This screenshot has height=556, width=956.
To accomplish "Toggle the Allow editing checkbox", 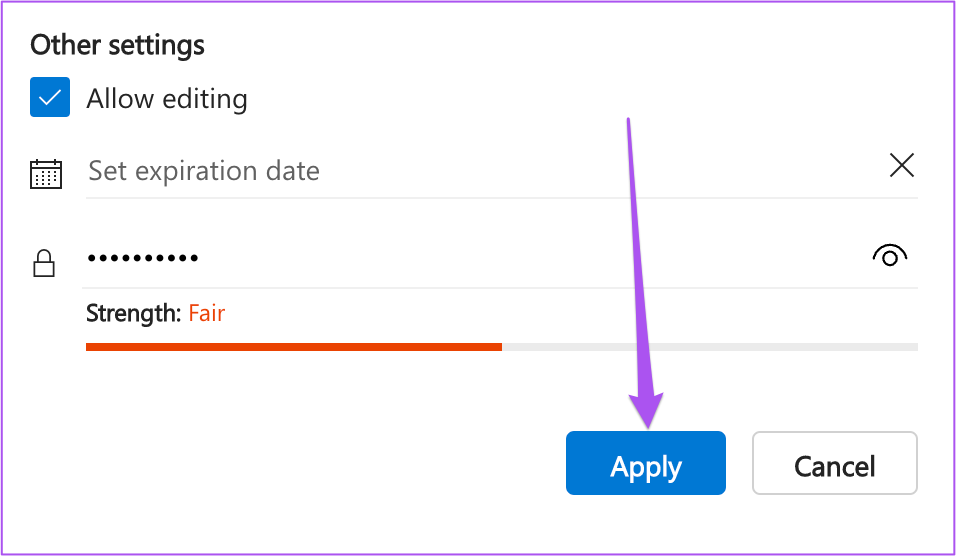I will (50, 97).
